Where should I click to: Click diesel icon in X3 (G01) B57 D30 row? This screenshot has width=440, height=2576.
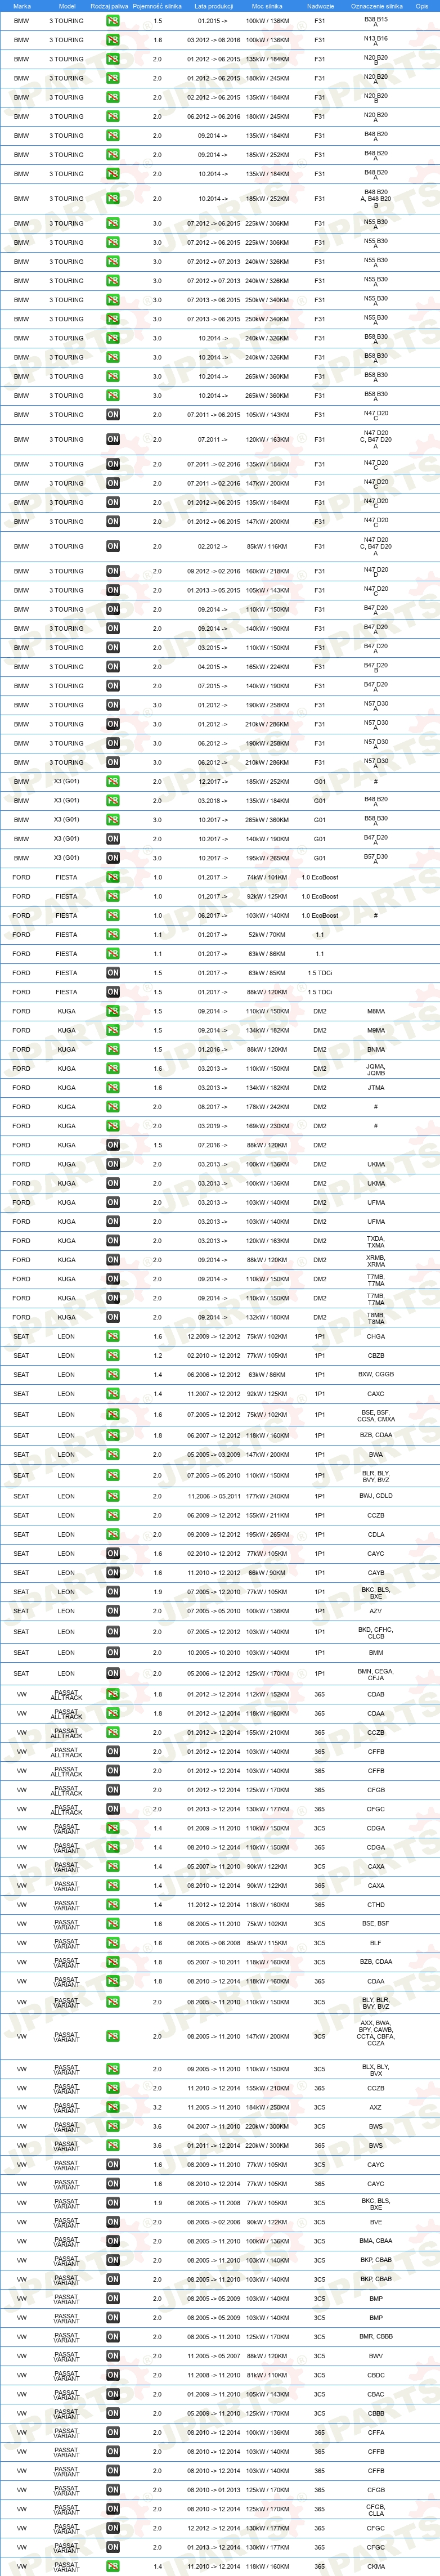coord(113,858)
